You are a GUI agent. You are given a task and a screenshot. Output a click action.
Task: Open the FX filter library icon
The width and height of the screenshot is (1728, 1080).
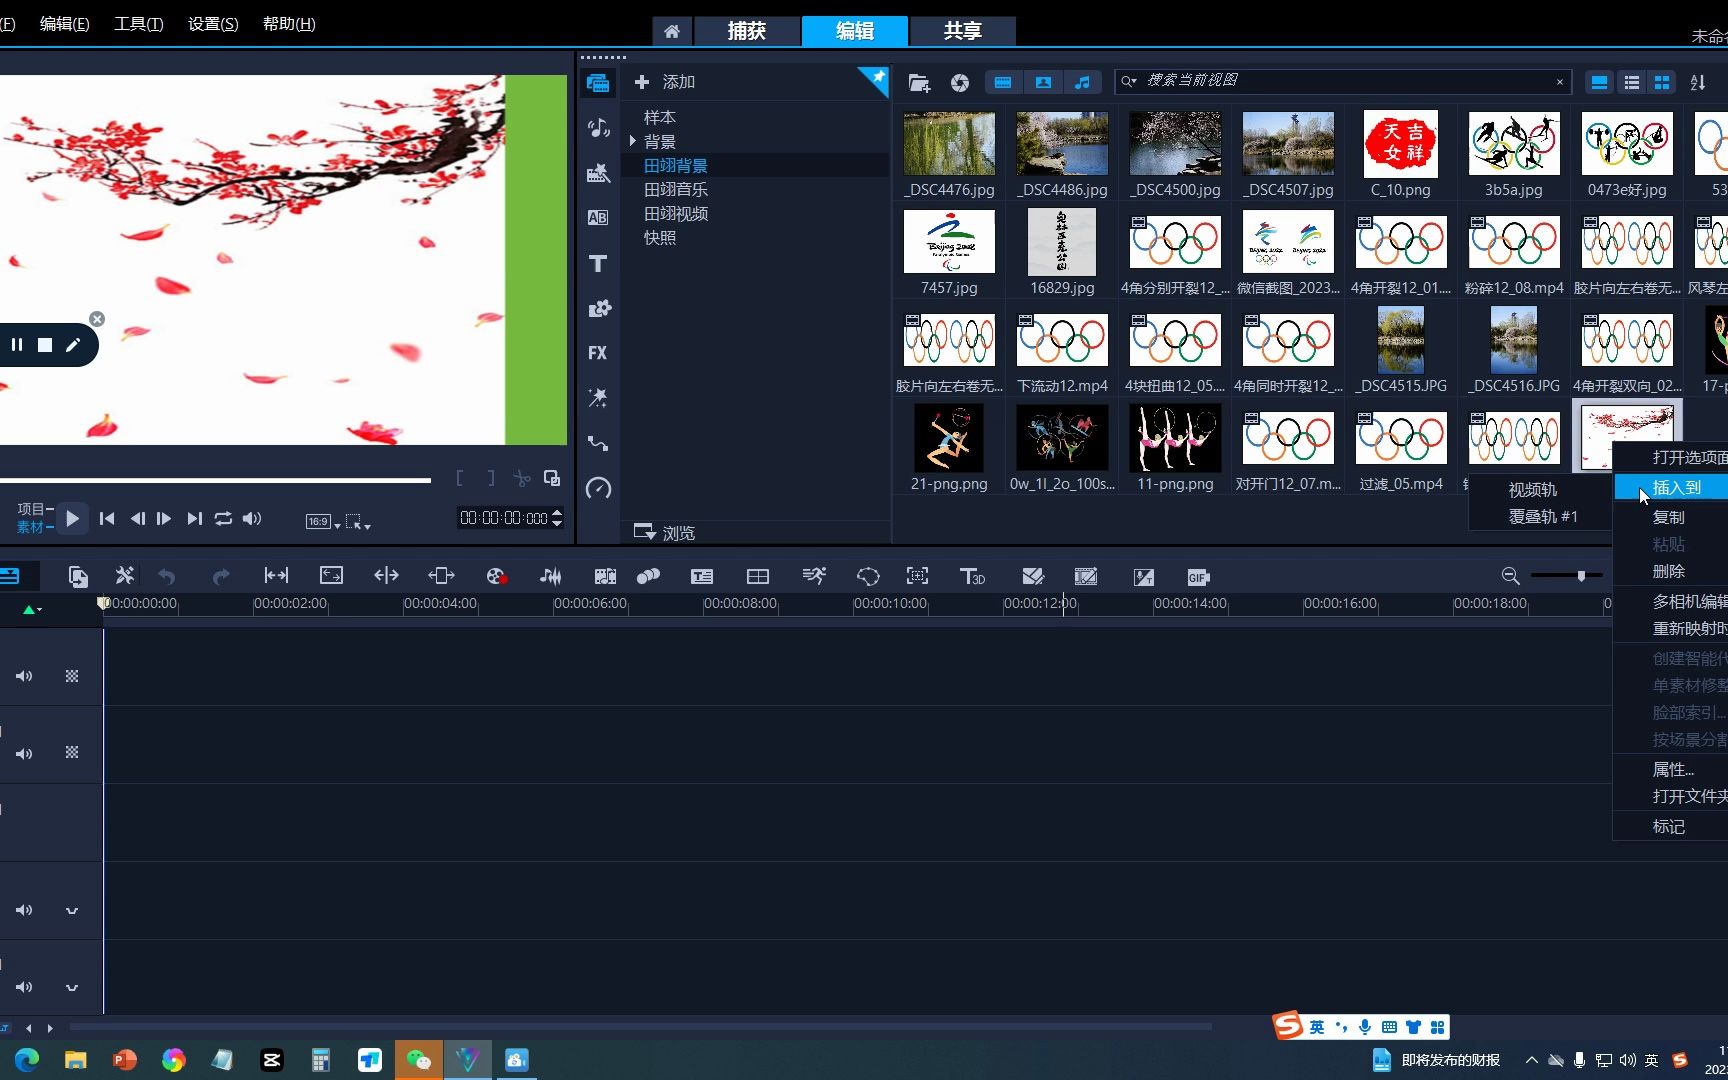(x=598, y=353)
